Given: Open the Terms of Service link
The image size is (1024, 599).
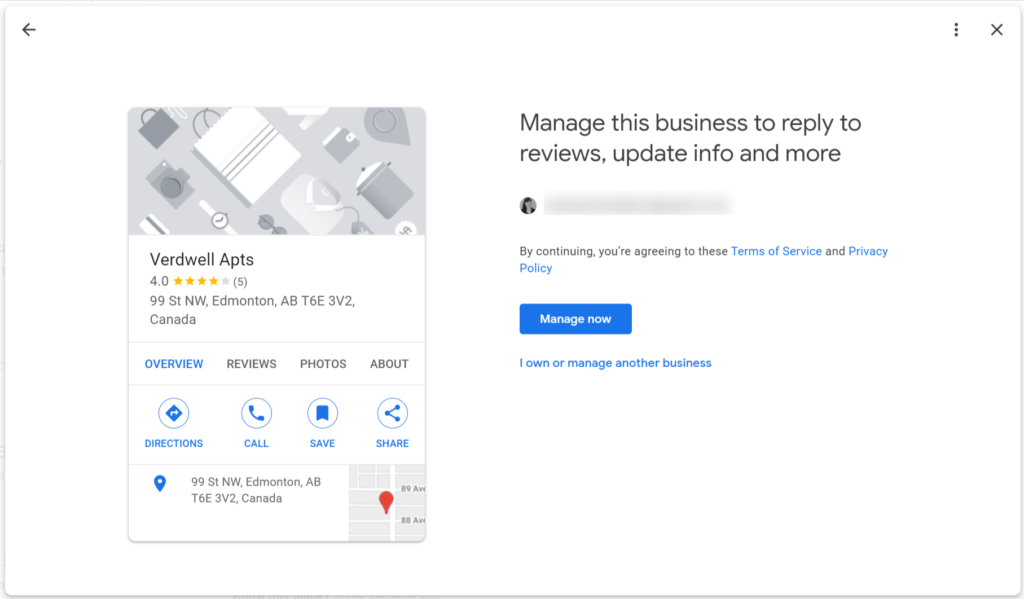Looking at the screenshot, I should coord(776,251).
